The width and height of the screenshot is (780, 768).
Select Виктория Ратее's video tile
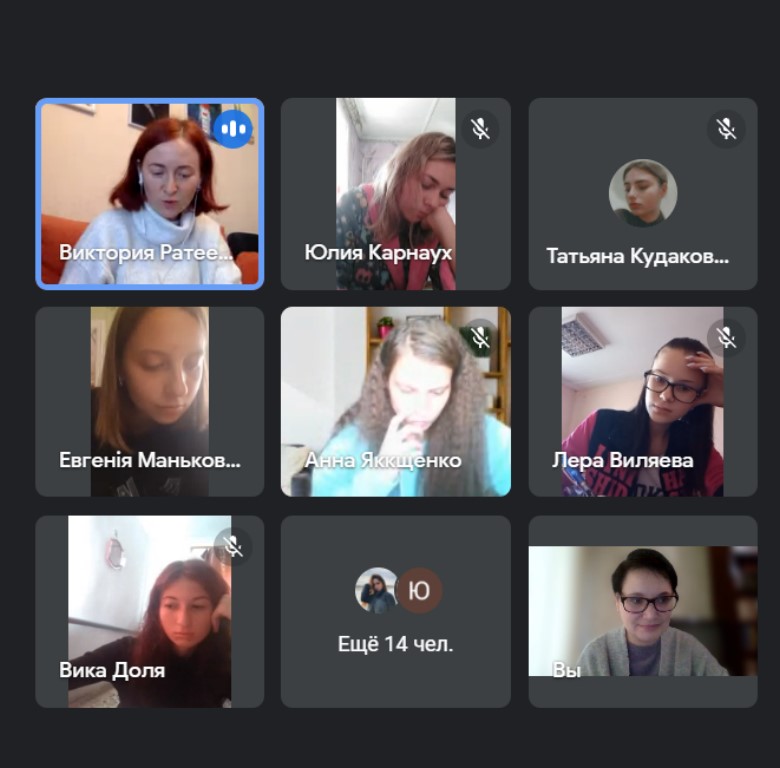[x=150, y=194]
